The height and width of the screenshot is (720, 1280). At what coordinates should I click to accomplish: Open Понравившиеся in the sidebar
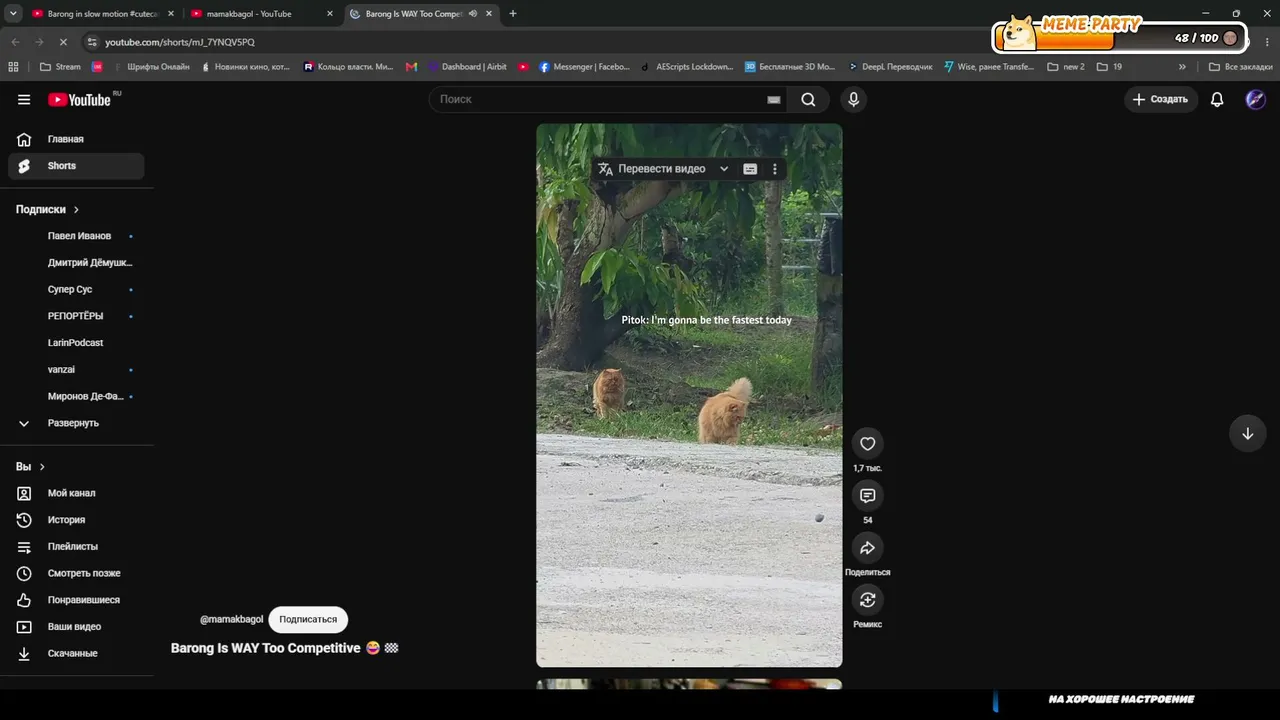76,600
